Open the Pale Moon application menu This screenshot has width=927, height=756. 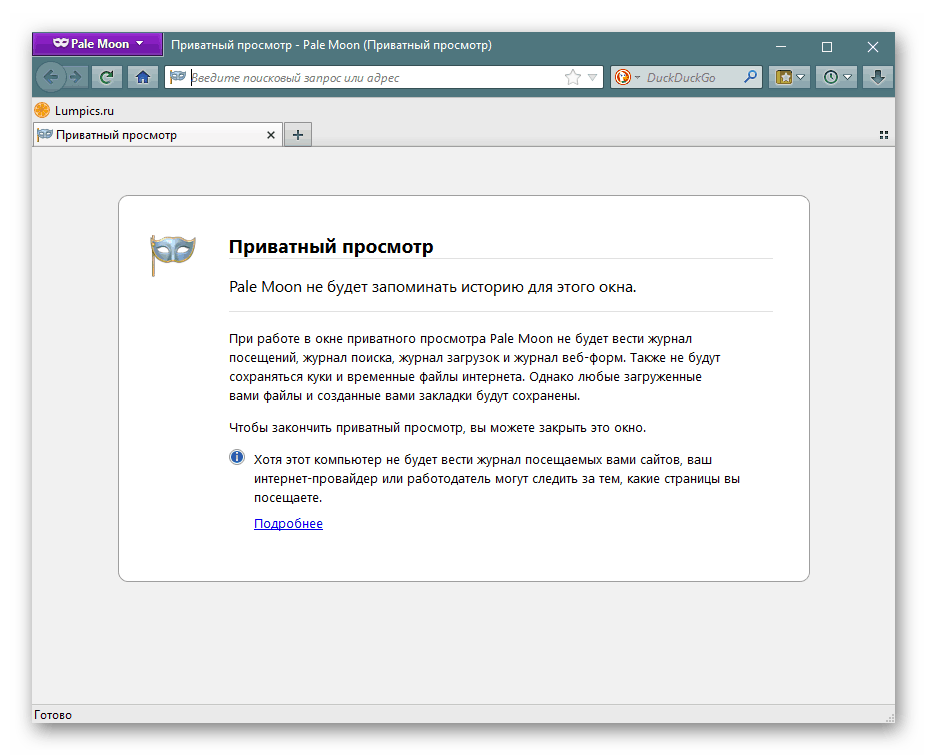coord(98,44)
